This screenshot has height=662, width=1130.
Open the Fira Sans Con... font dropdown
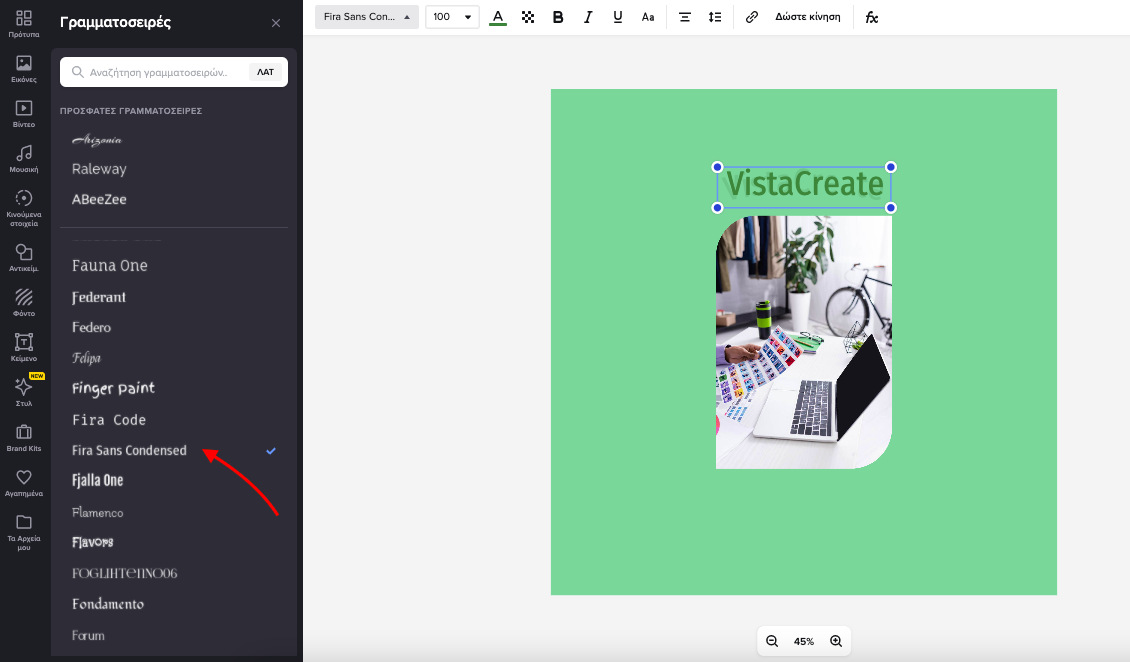tap(367, 17)
